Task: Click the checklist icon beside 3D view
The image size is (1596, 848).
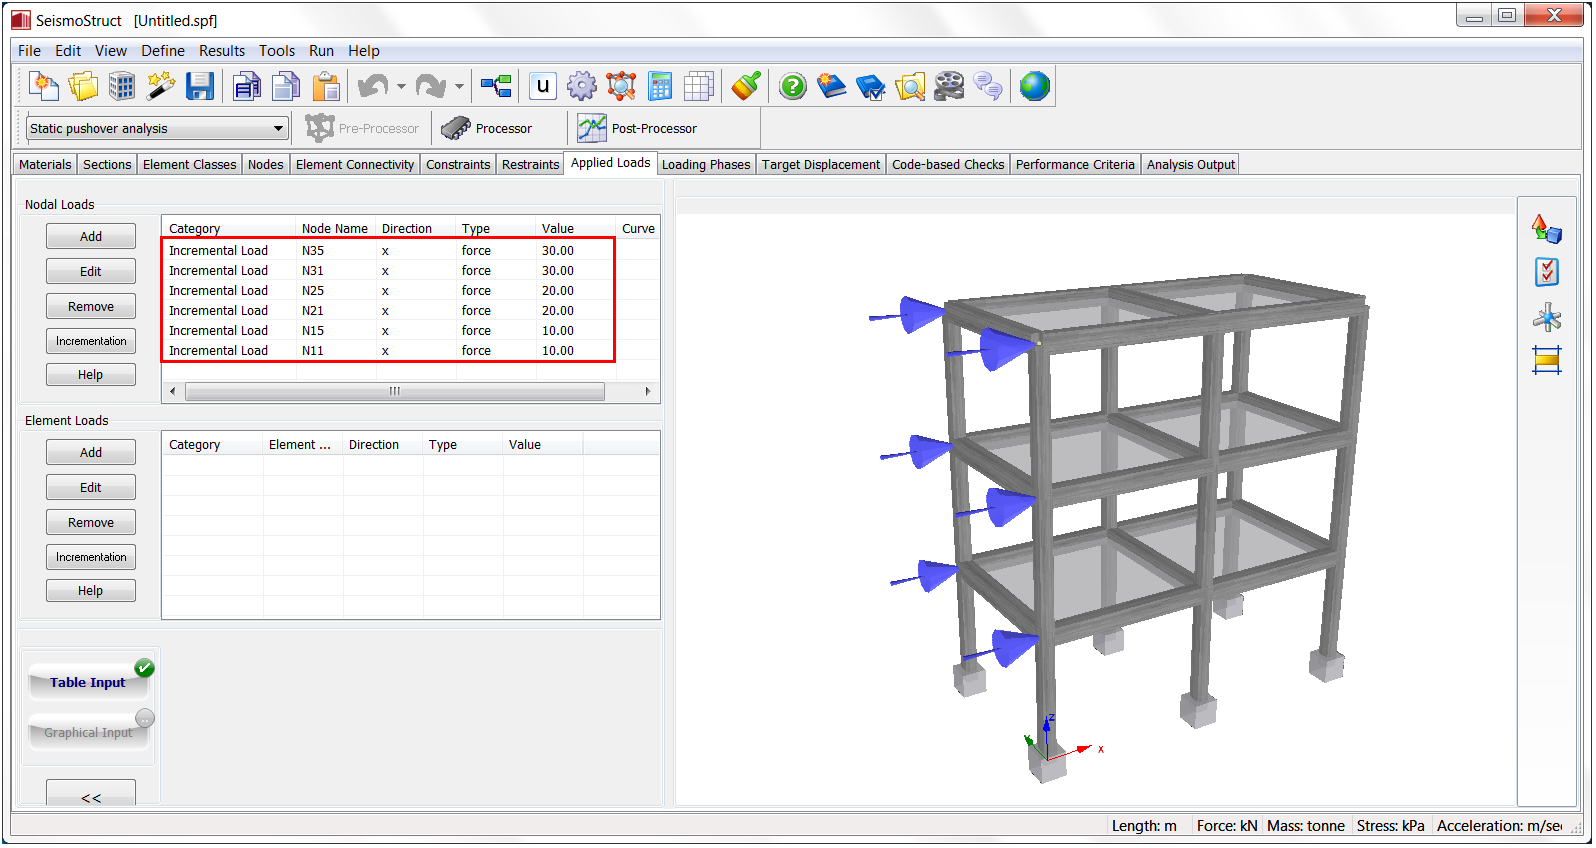Action: 1547,272
